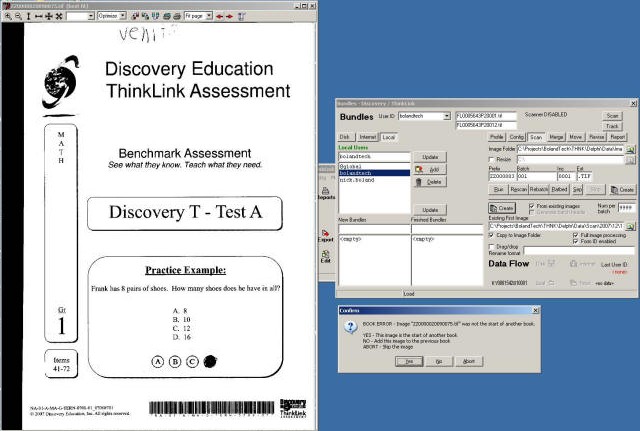Open the Move tab
This screenshot has width=640, height=431.
point(576,137)
